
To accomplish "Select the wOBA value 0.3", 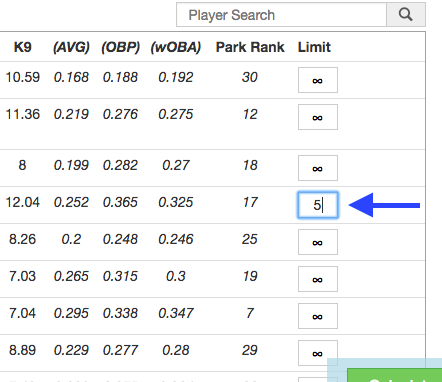I will (176, 276).
